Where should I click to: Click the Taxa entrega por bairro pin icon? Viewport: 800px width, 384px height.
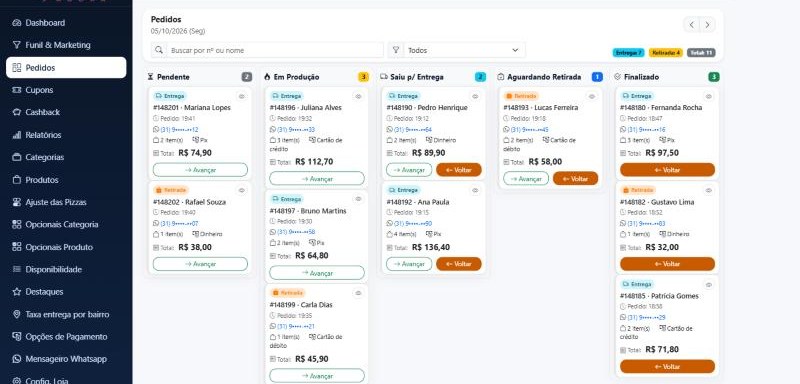click(16, 314)
